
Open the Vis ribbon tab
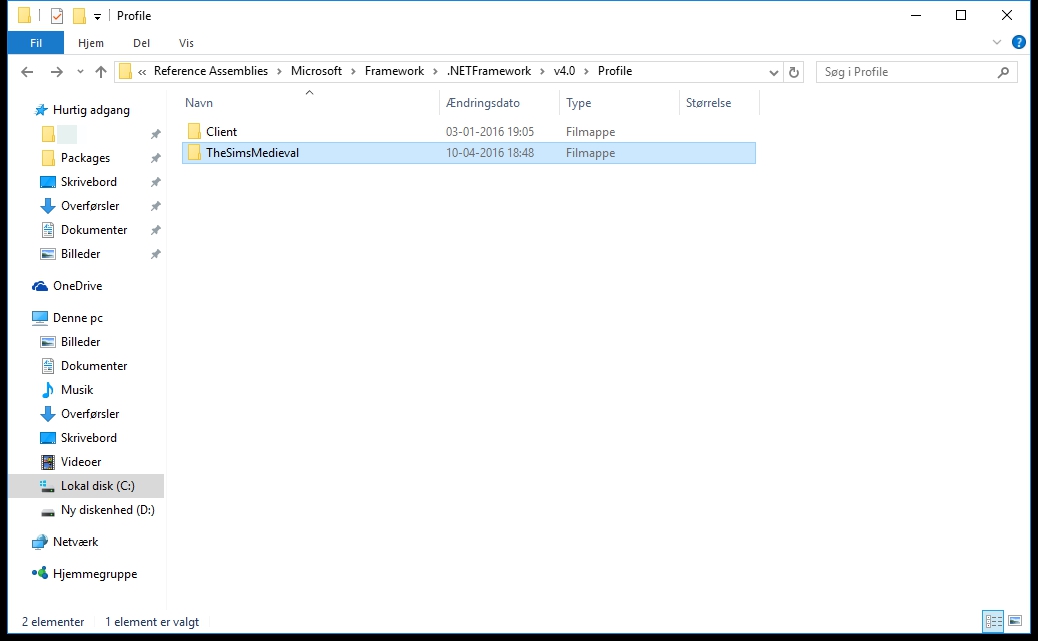click(x=186, y=43)
